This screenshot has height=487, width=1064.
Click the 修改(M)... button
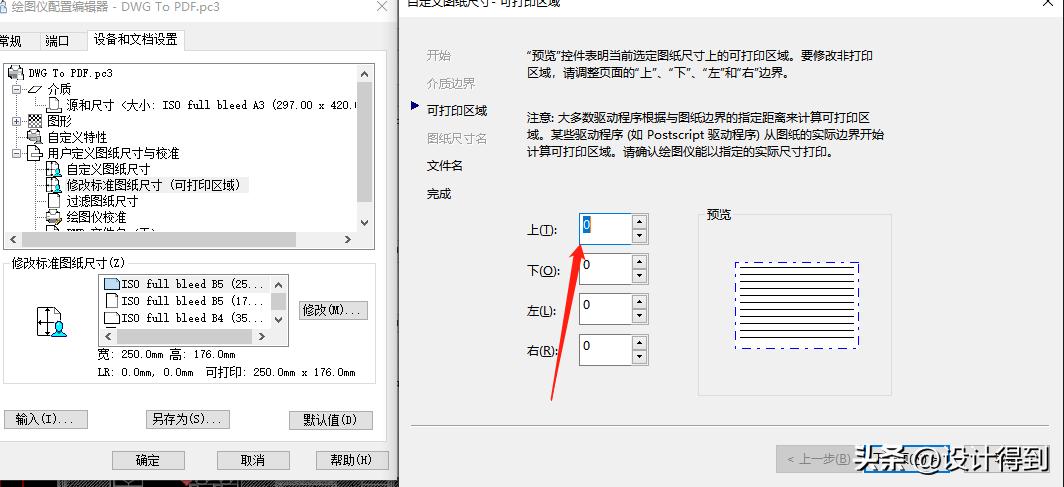click(x=333, y=310)
